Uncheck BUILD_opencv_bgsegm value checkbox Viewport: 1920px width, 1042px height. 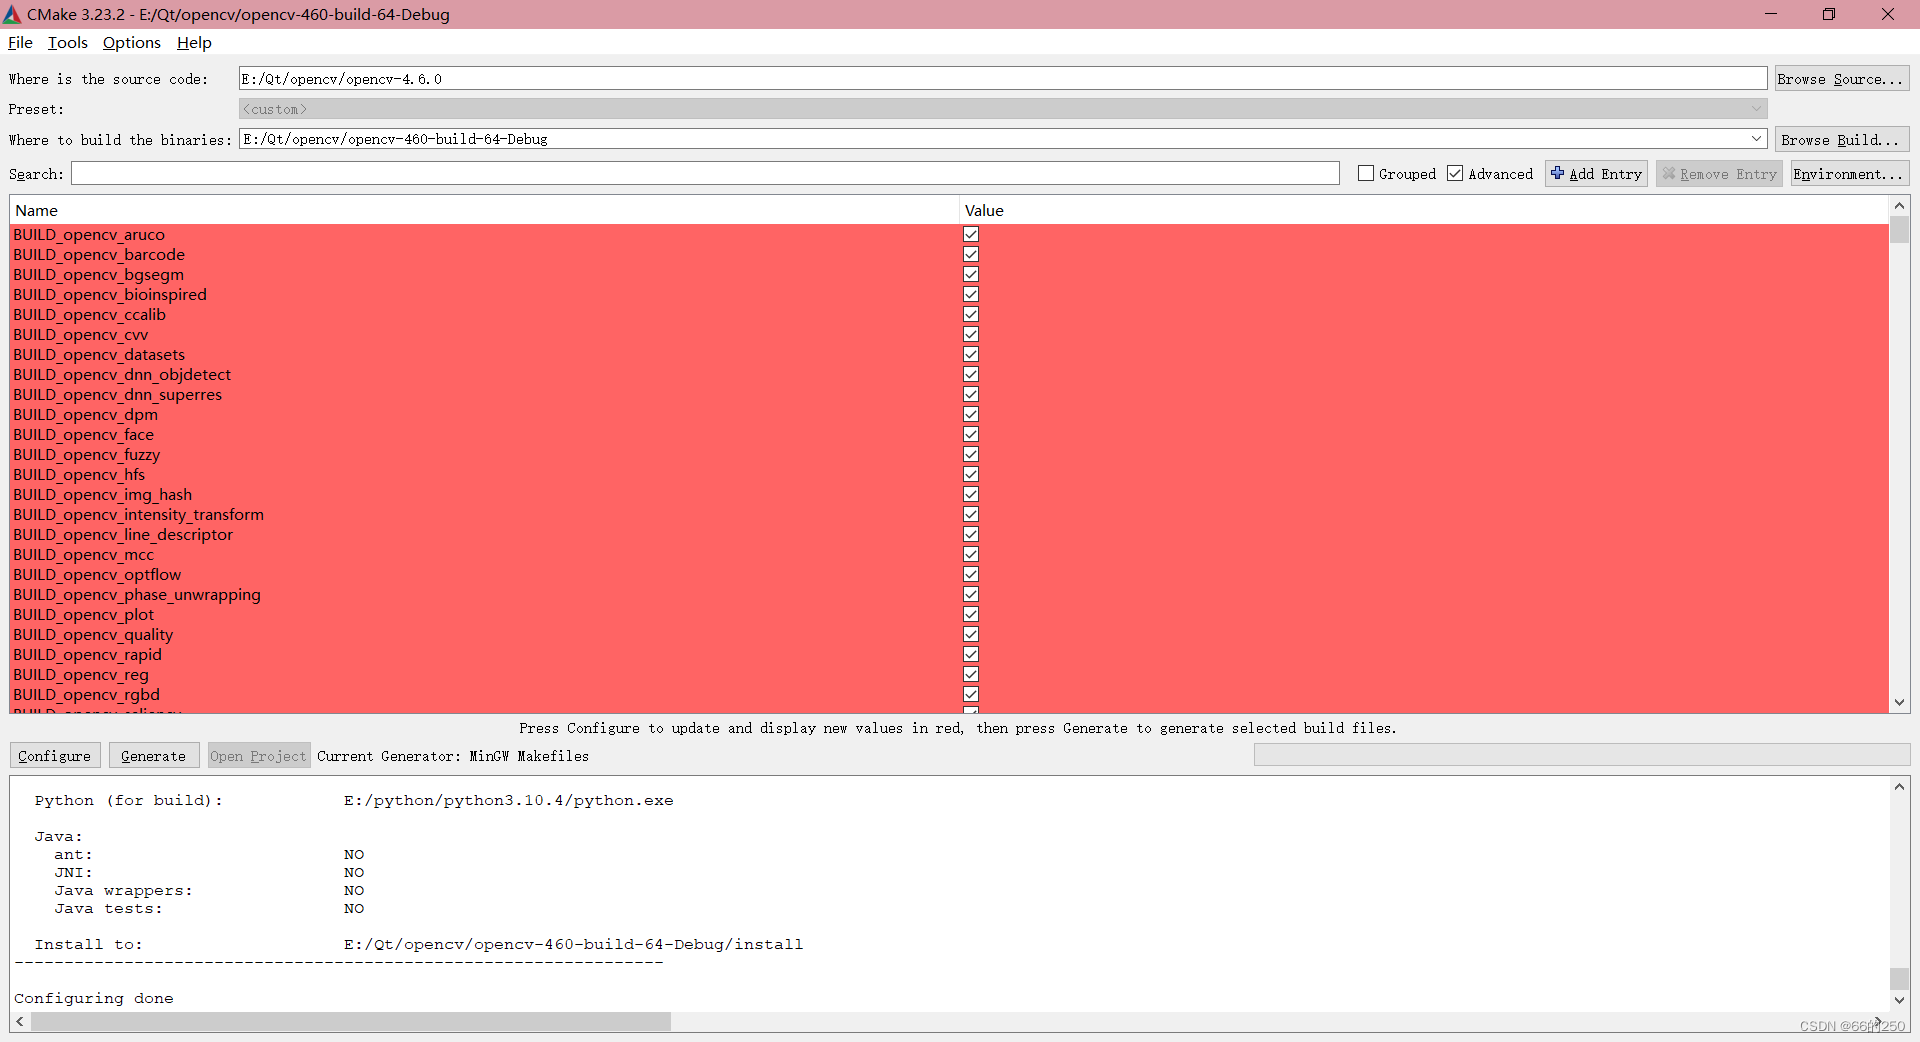(x=971, y=274)
